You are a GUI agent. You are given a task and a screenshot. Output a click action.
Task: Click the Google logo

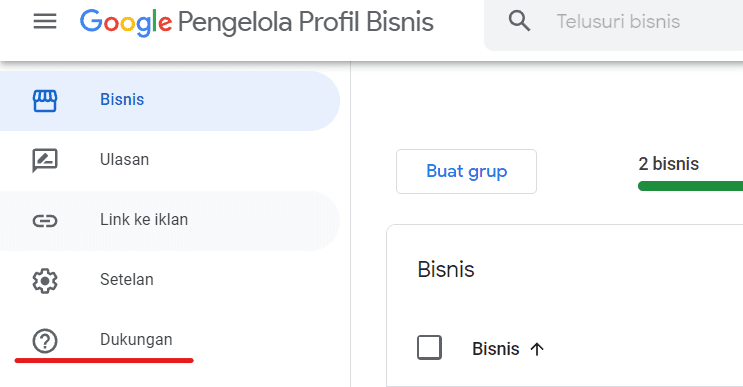126,22
